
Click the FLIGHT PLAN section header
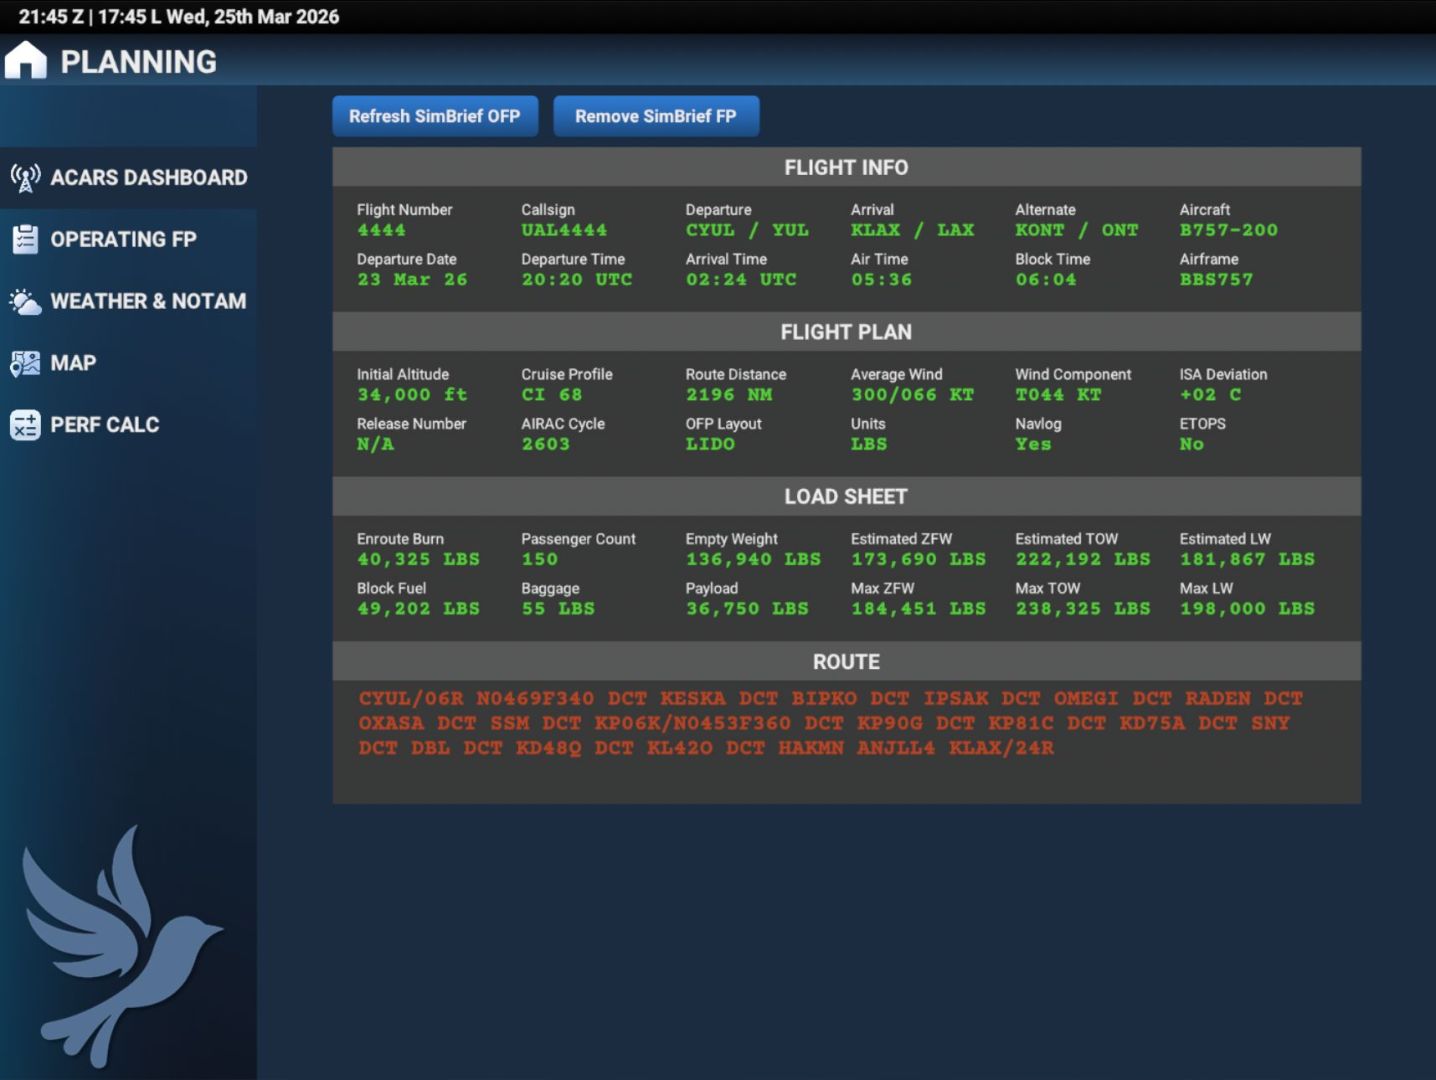click(846, 332)
